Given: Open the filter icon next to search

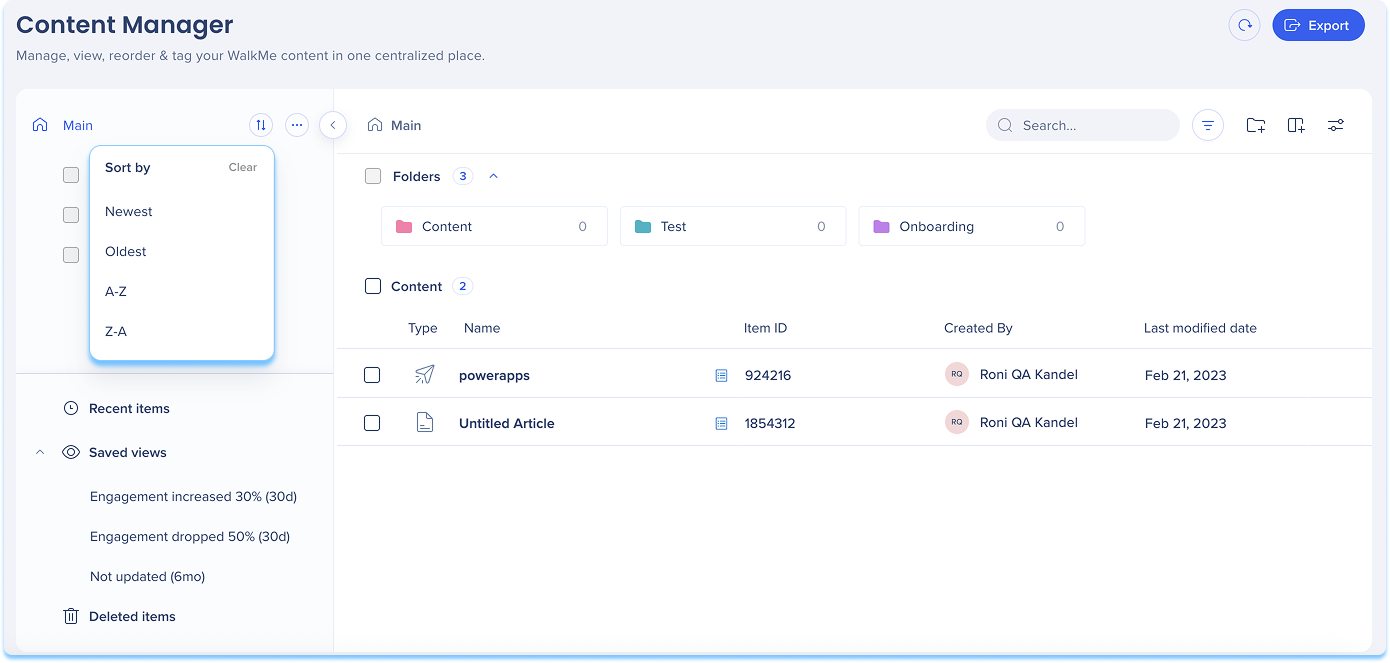Looking at the screenshot, I should click(x=1208, y=125).
